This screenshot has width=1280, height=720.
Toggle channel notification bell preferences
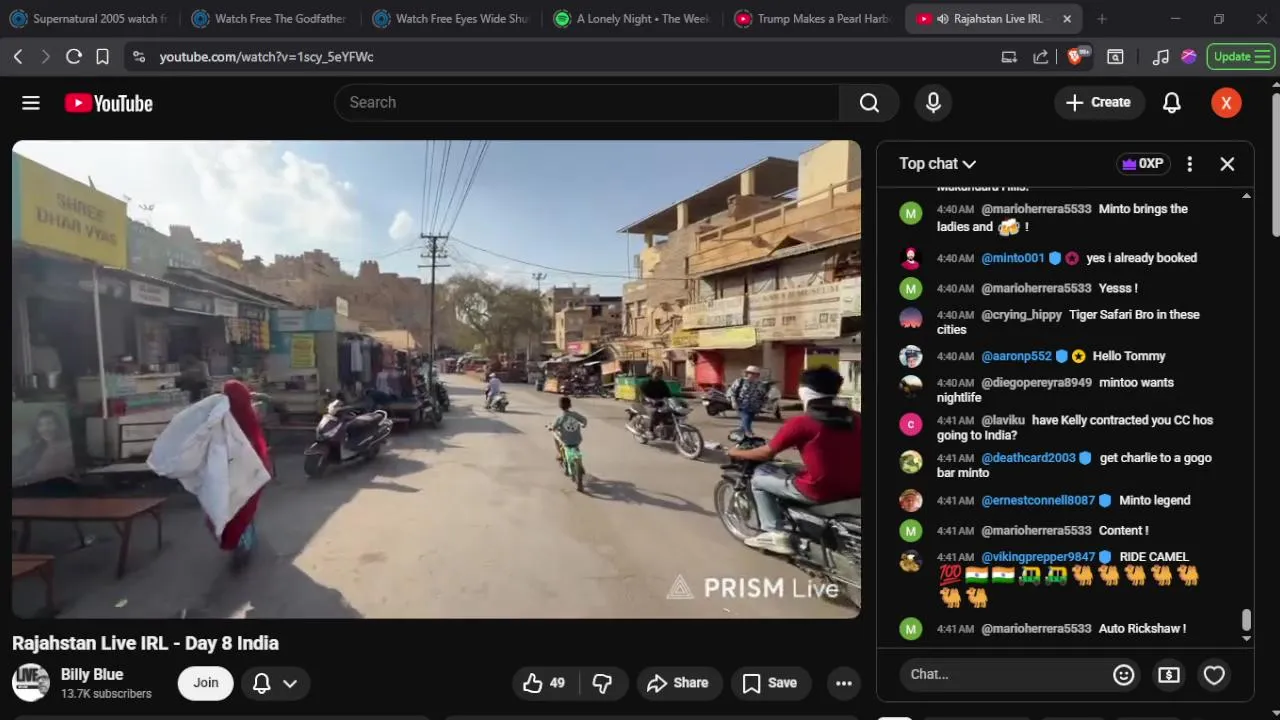274,683
